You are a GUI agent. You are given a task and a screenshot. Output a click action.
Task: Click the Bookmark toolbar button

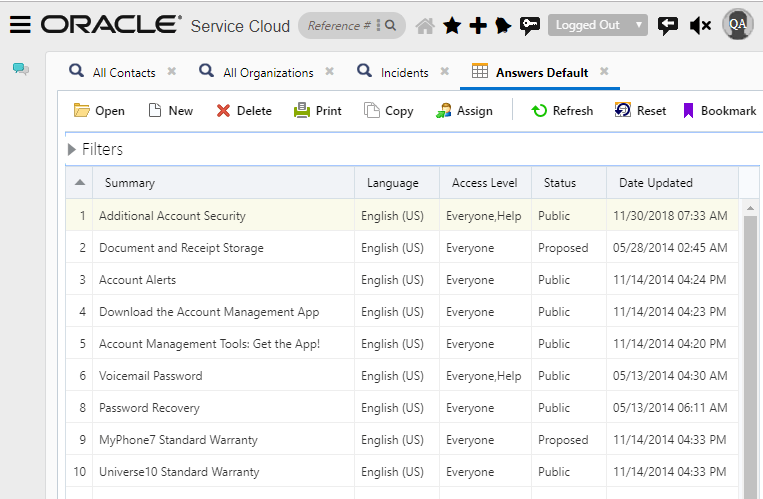click(720, 111)
